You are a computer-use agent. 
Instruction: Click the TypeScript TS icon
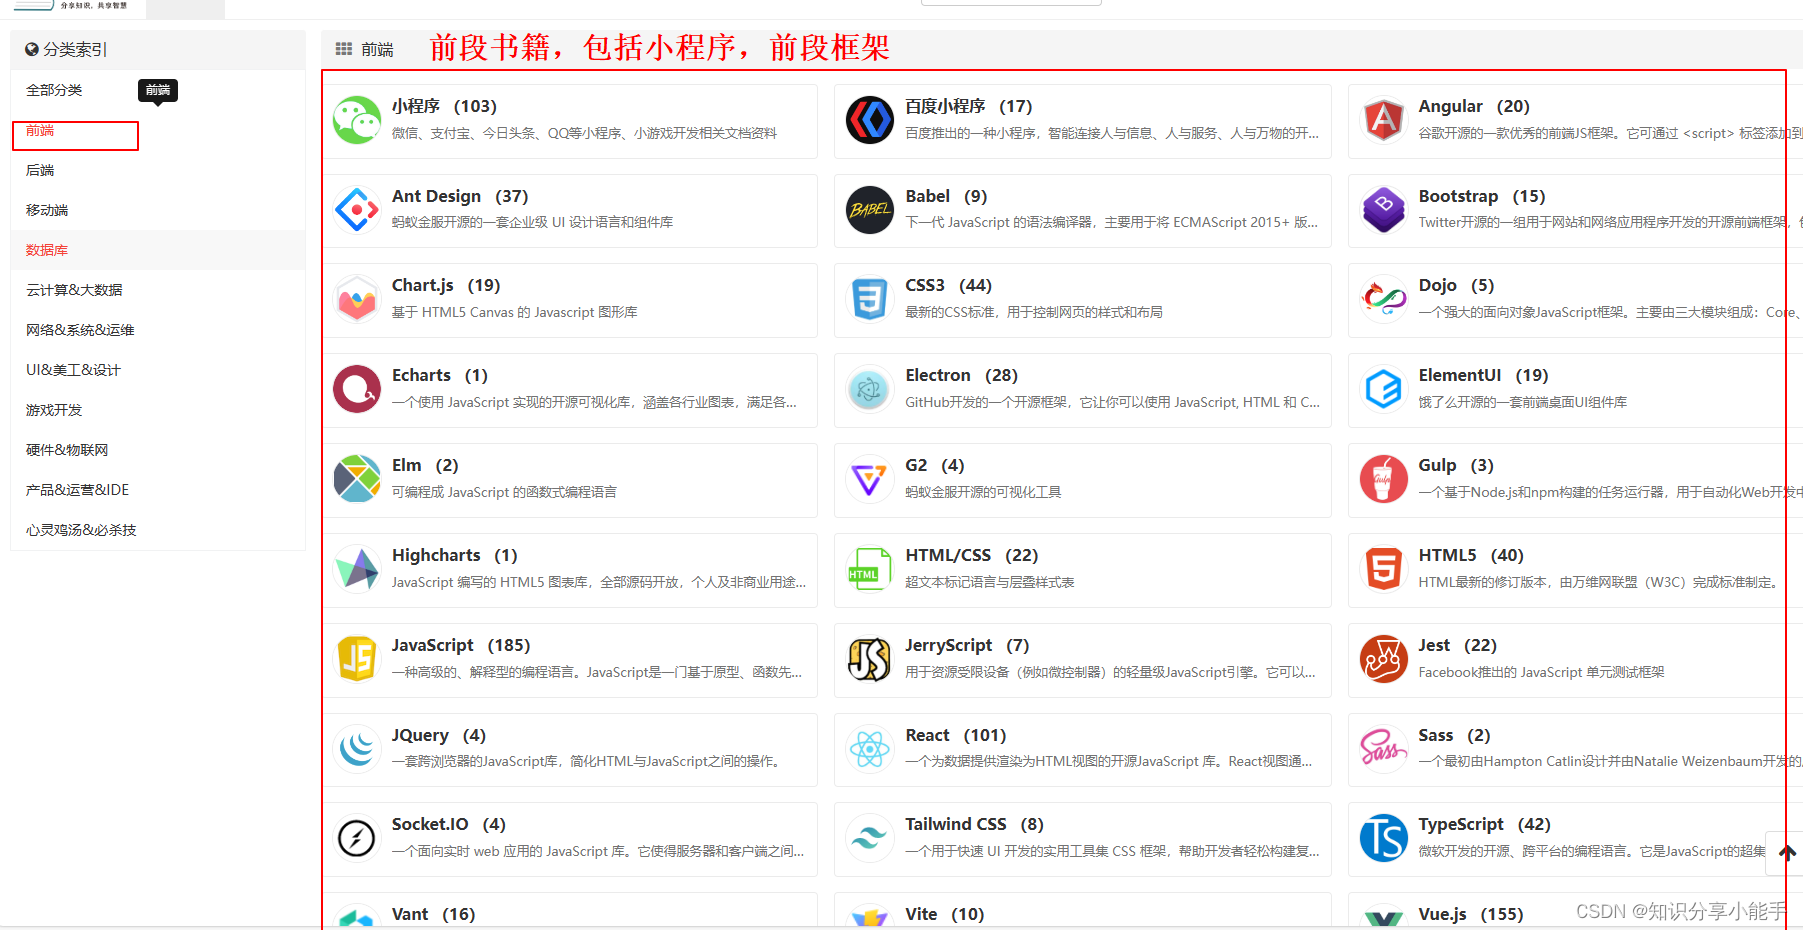pos(1384,838)
